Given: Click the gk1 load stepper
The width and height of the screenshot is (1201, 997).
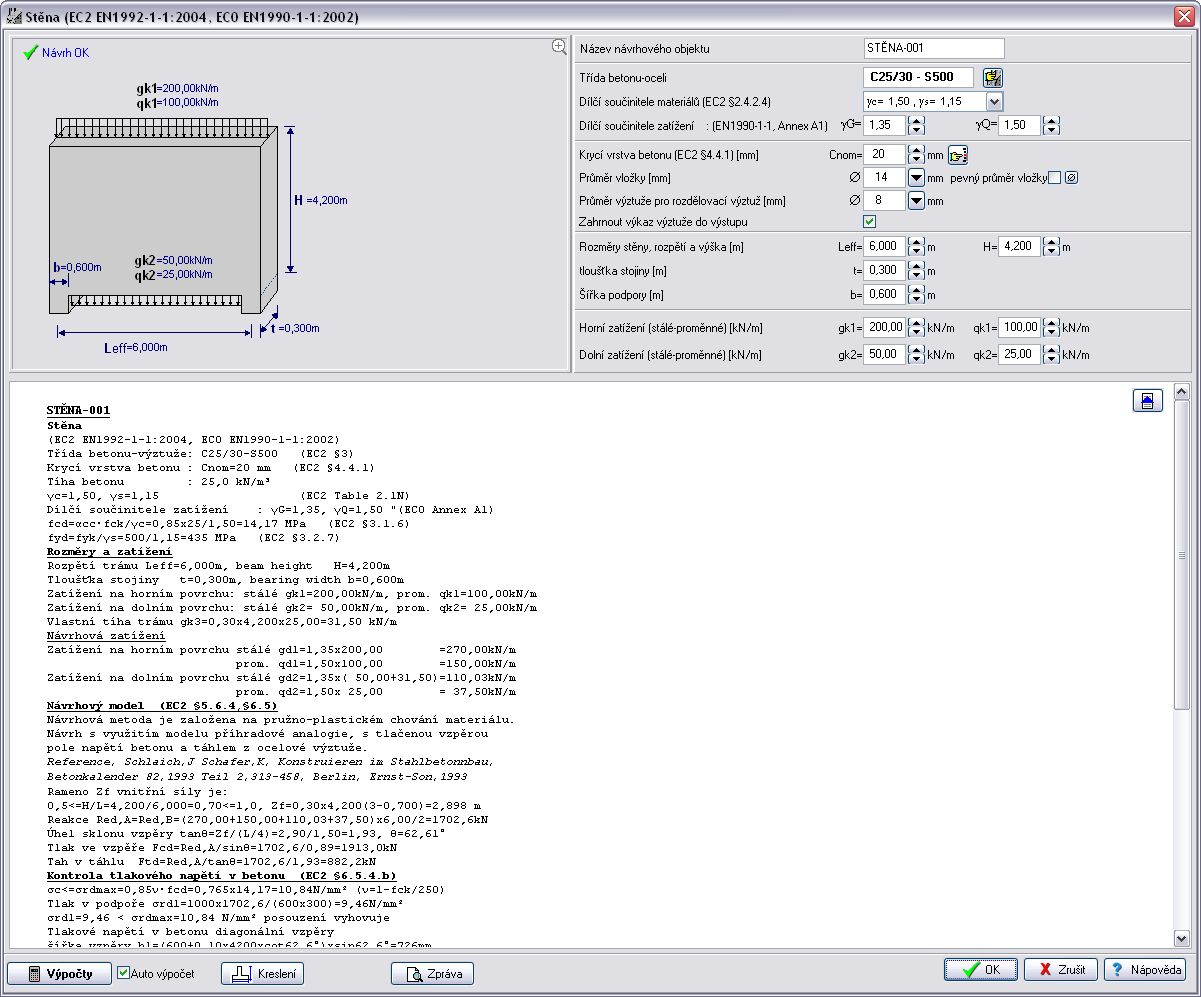Looking at the screenshot, I should [916, 327].
